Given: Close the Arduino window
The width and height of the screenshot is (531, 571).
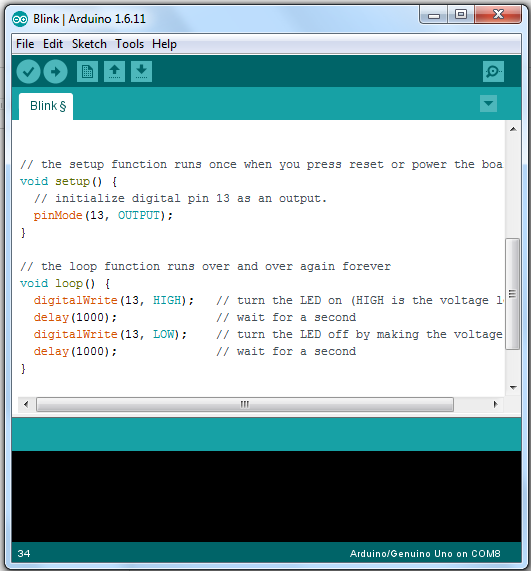Looking at the screenshot, I should (x=498, y=15).
